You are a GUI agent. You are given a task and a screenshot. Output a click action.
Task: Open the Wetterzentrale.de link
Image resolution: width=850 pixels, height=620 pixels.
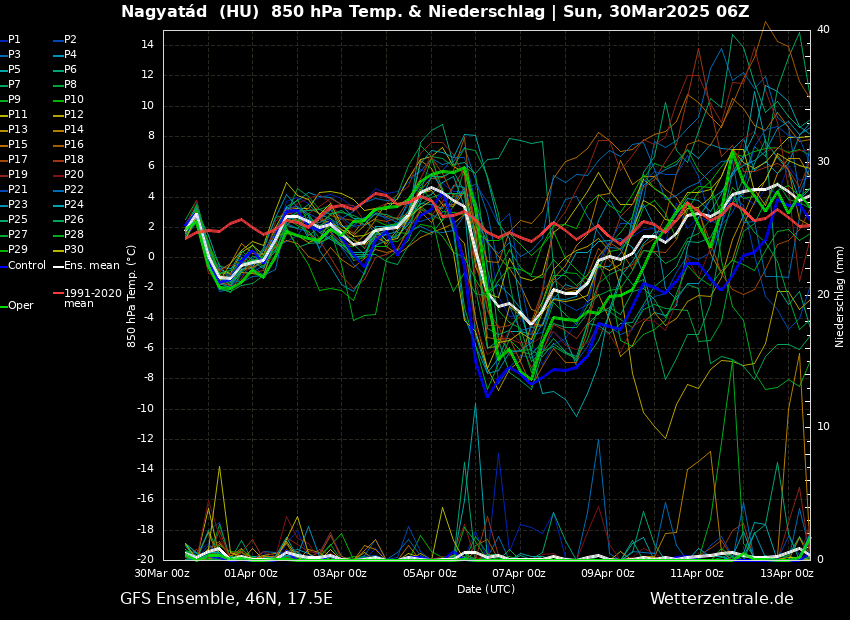(x=721, y=599)
